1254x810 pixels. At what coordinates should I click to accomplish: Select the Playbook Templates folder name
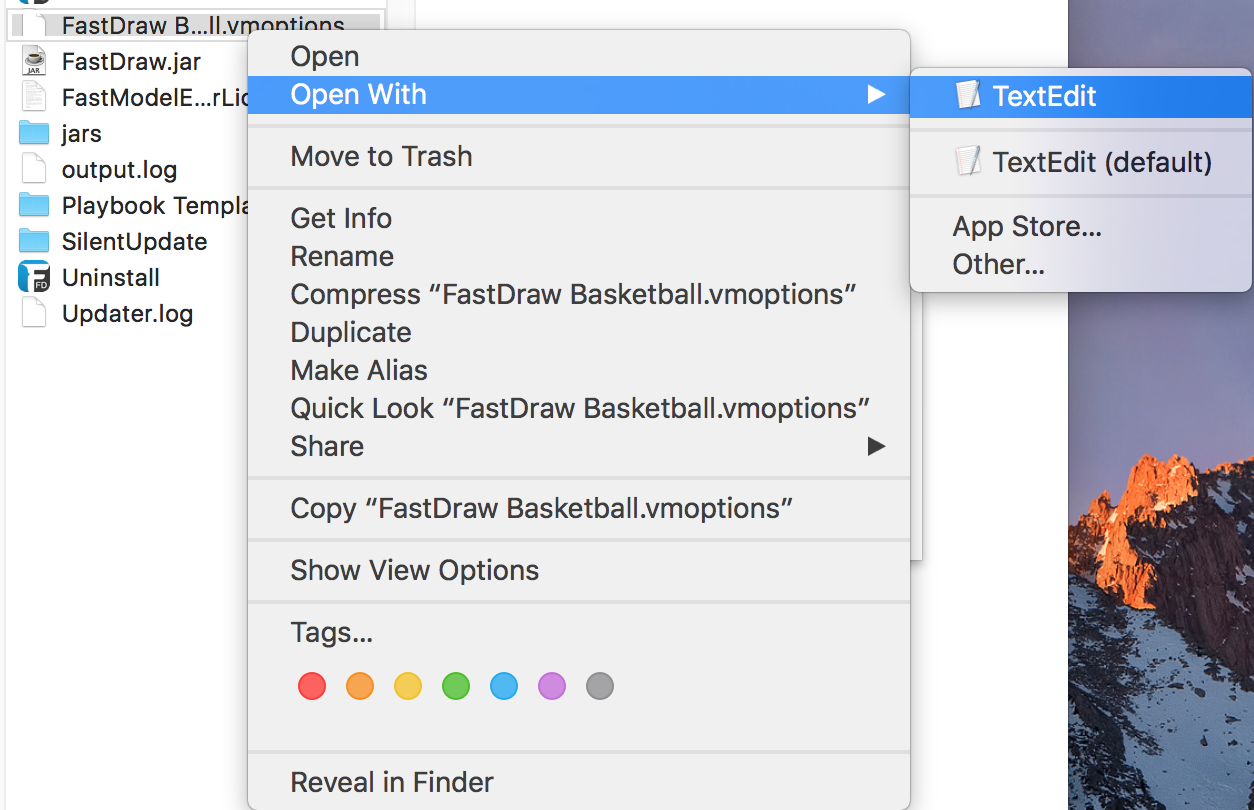point(154,206)
